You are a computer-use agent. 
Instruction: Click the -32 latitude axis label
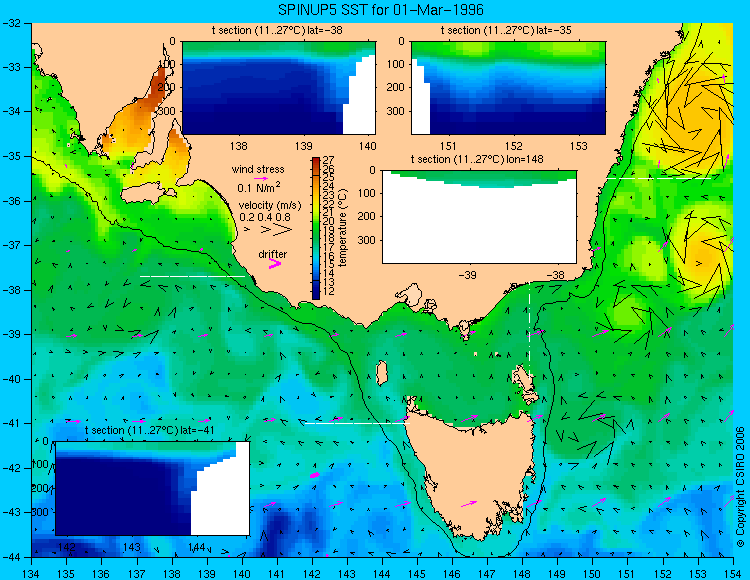[x=11, y=23]
